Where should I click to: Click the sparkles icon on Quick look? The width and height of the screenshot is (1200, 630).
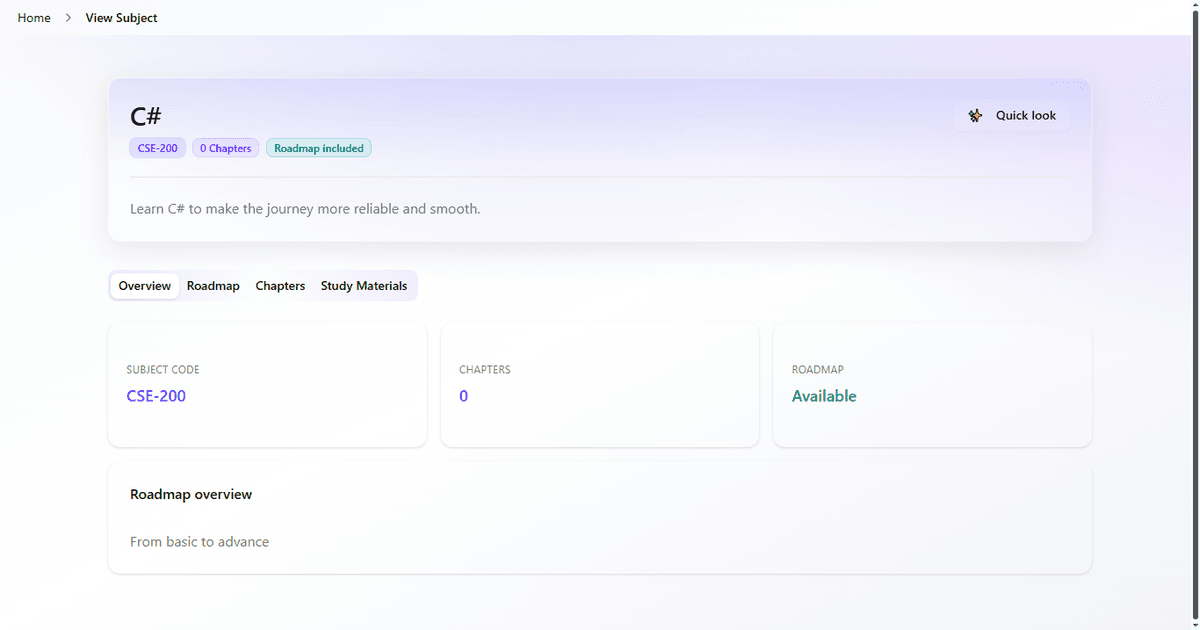975,115
